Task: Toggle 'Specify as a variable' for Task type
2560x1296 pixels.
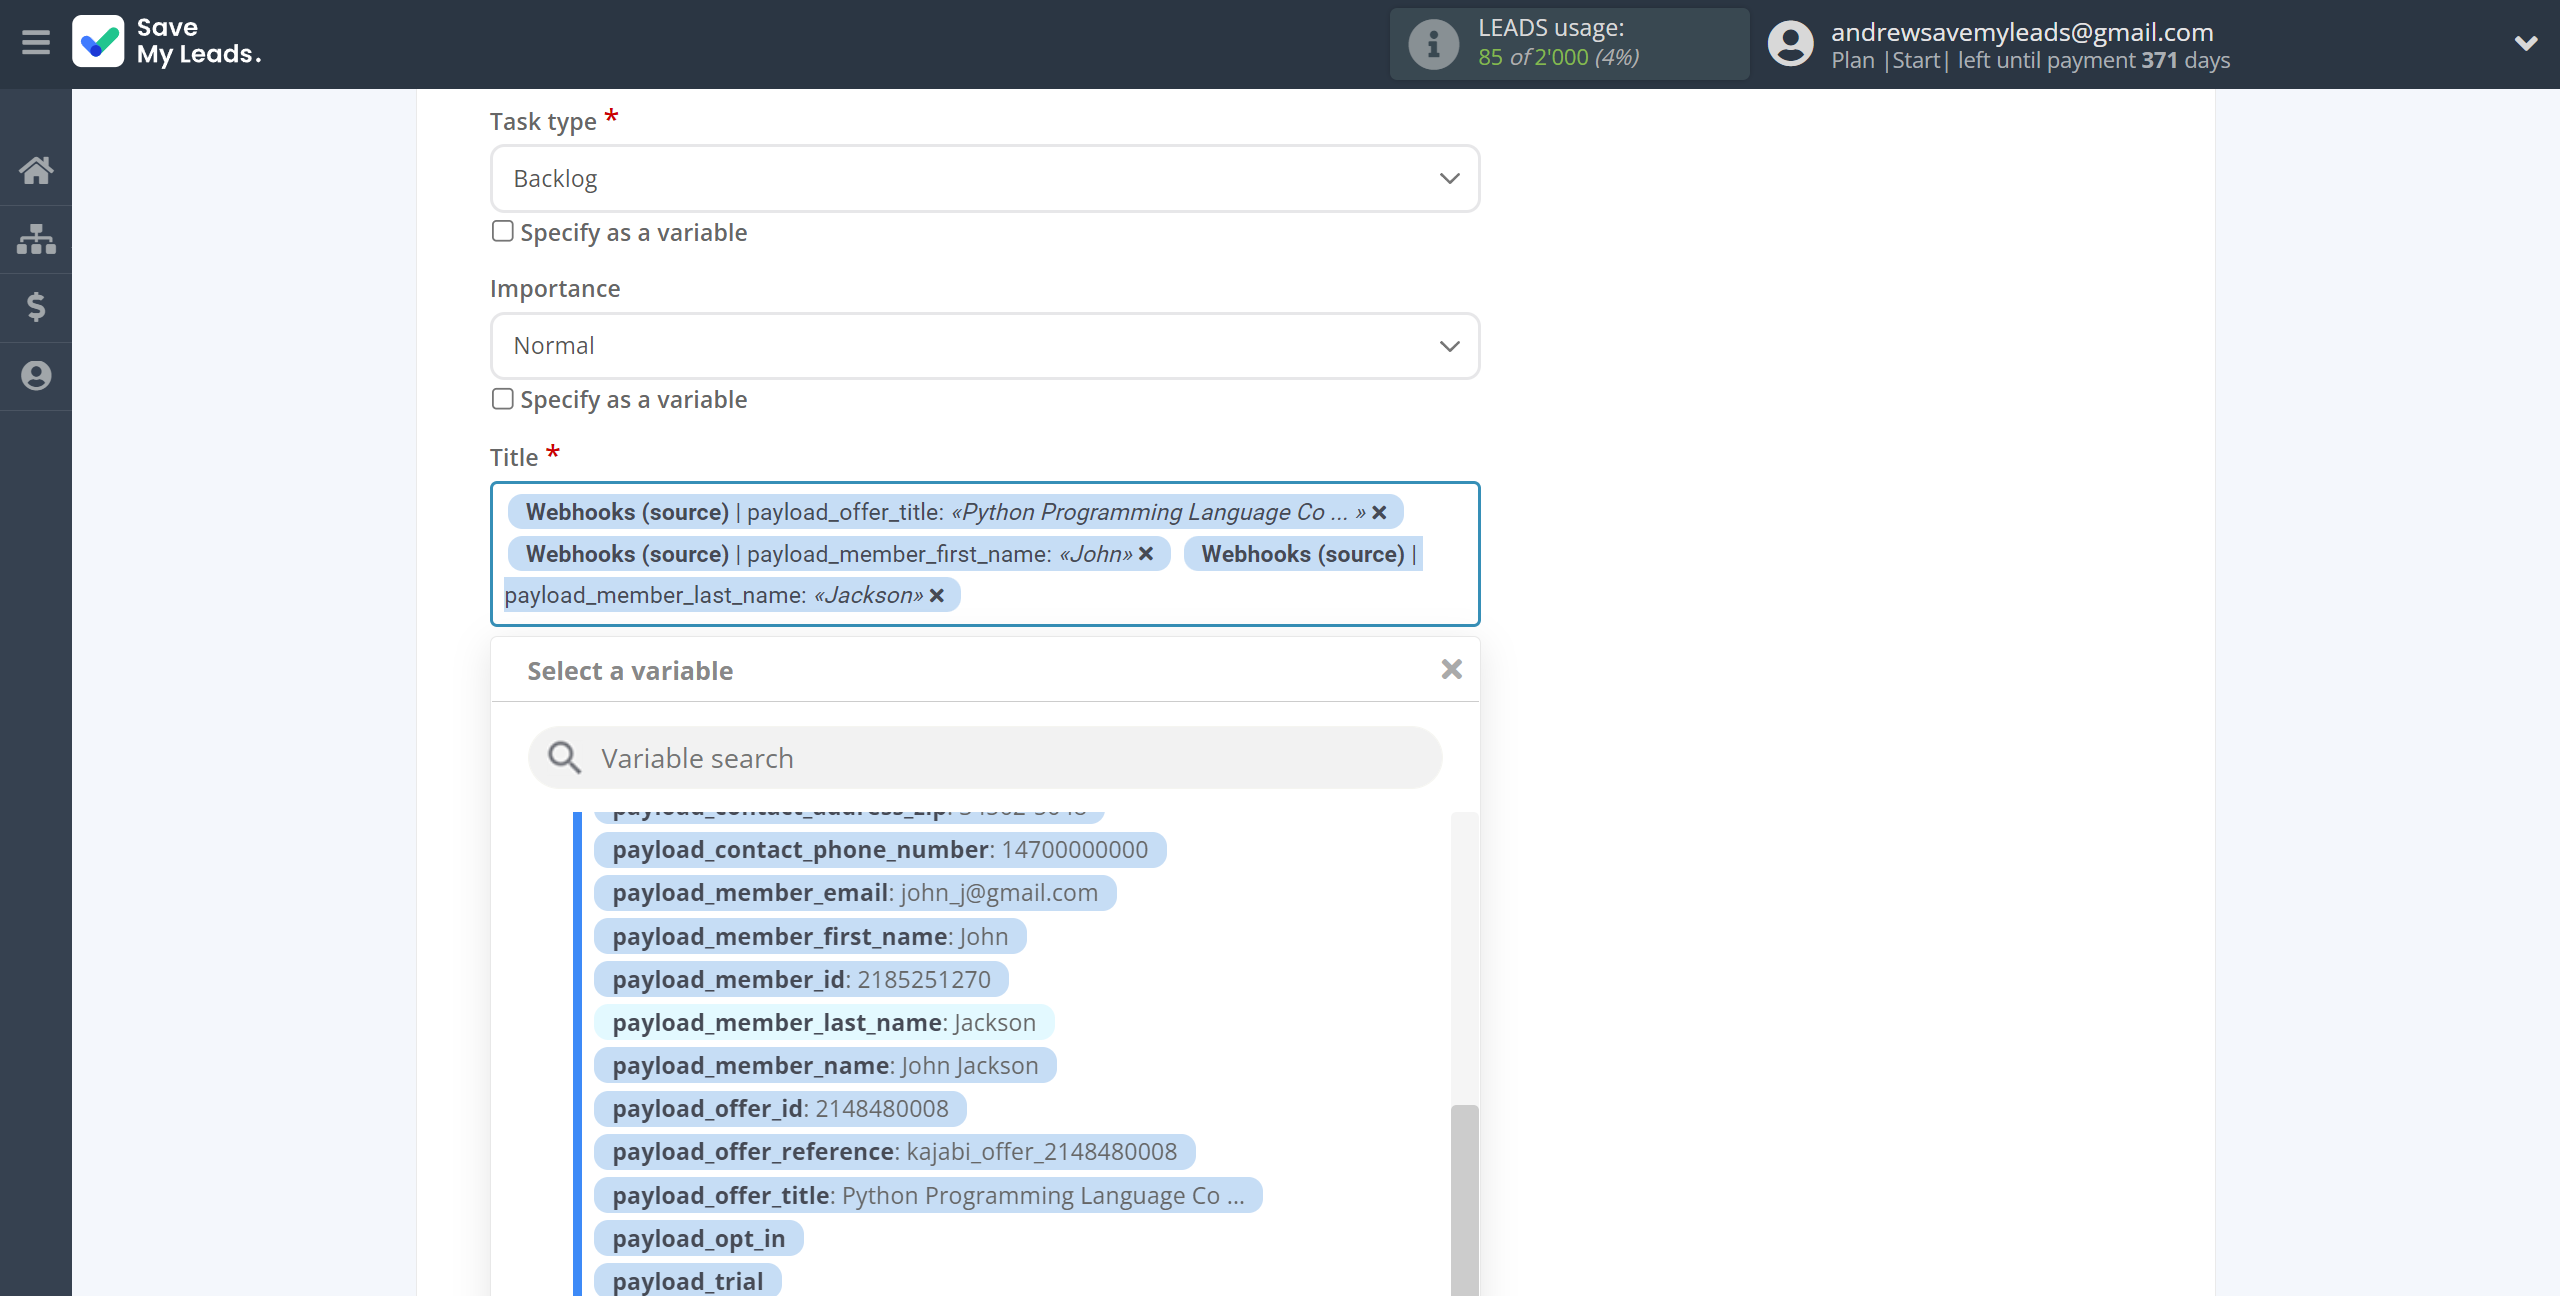Action: pos(502,230)
